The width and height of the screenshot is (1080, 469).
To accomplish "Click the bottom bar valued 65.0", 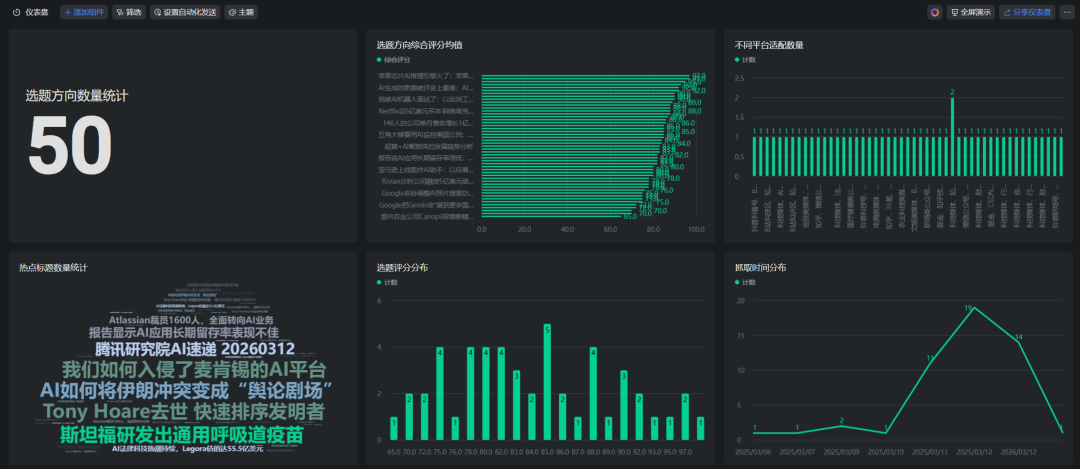I will [550, 218].
